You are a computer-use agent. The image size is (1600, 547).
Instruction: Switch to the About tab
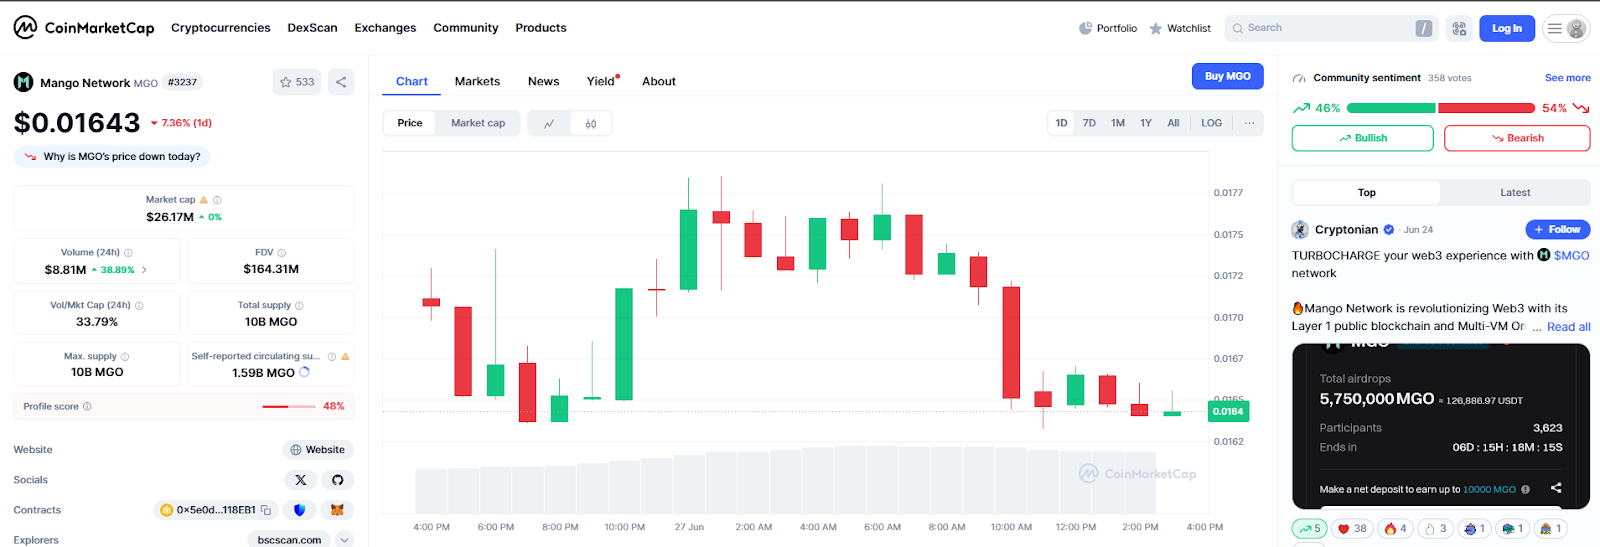click(x=659, y=81)
